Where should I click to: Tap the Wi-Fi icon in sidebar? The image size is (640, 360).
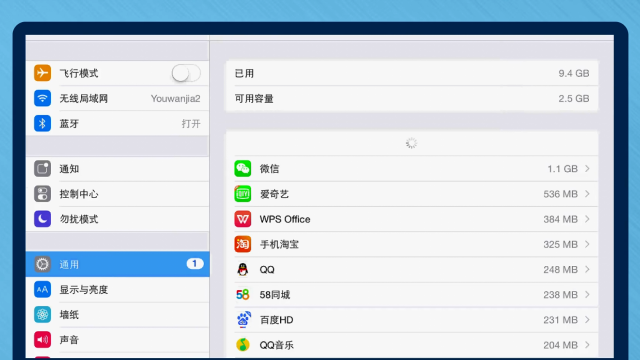[x=42, y=98]
